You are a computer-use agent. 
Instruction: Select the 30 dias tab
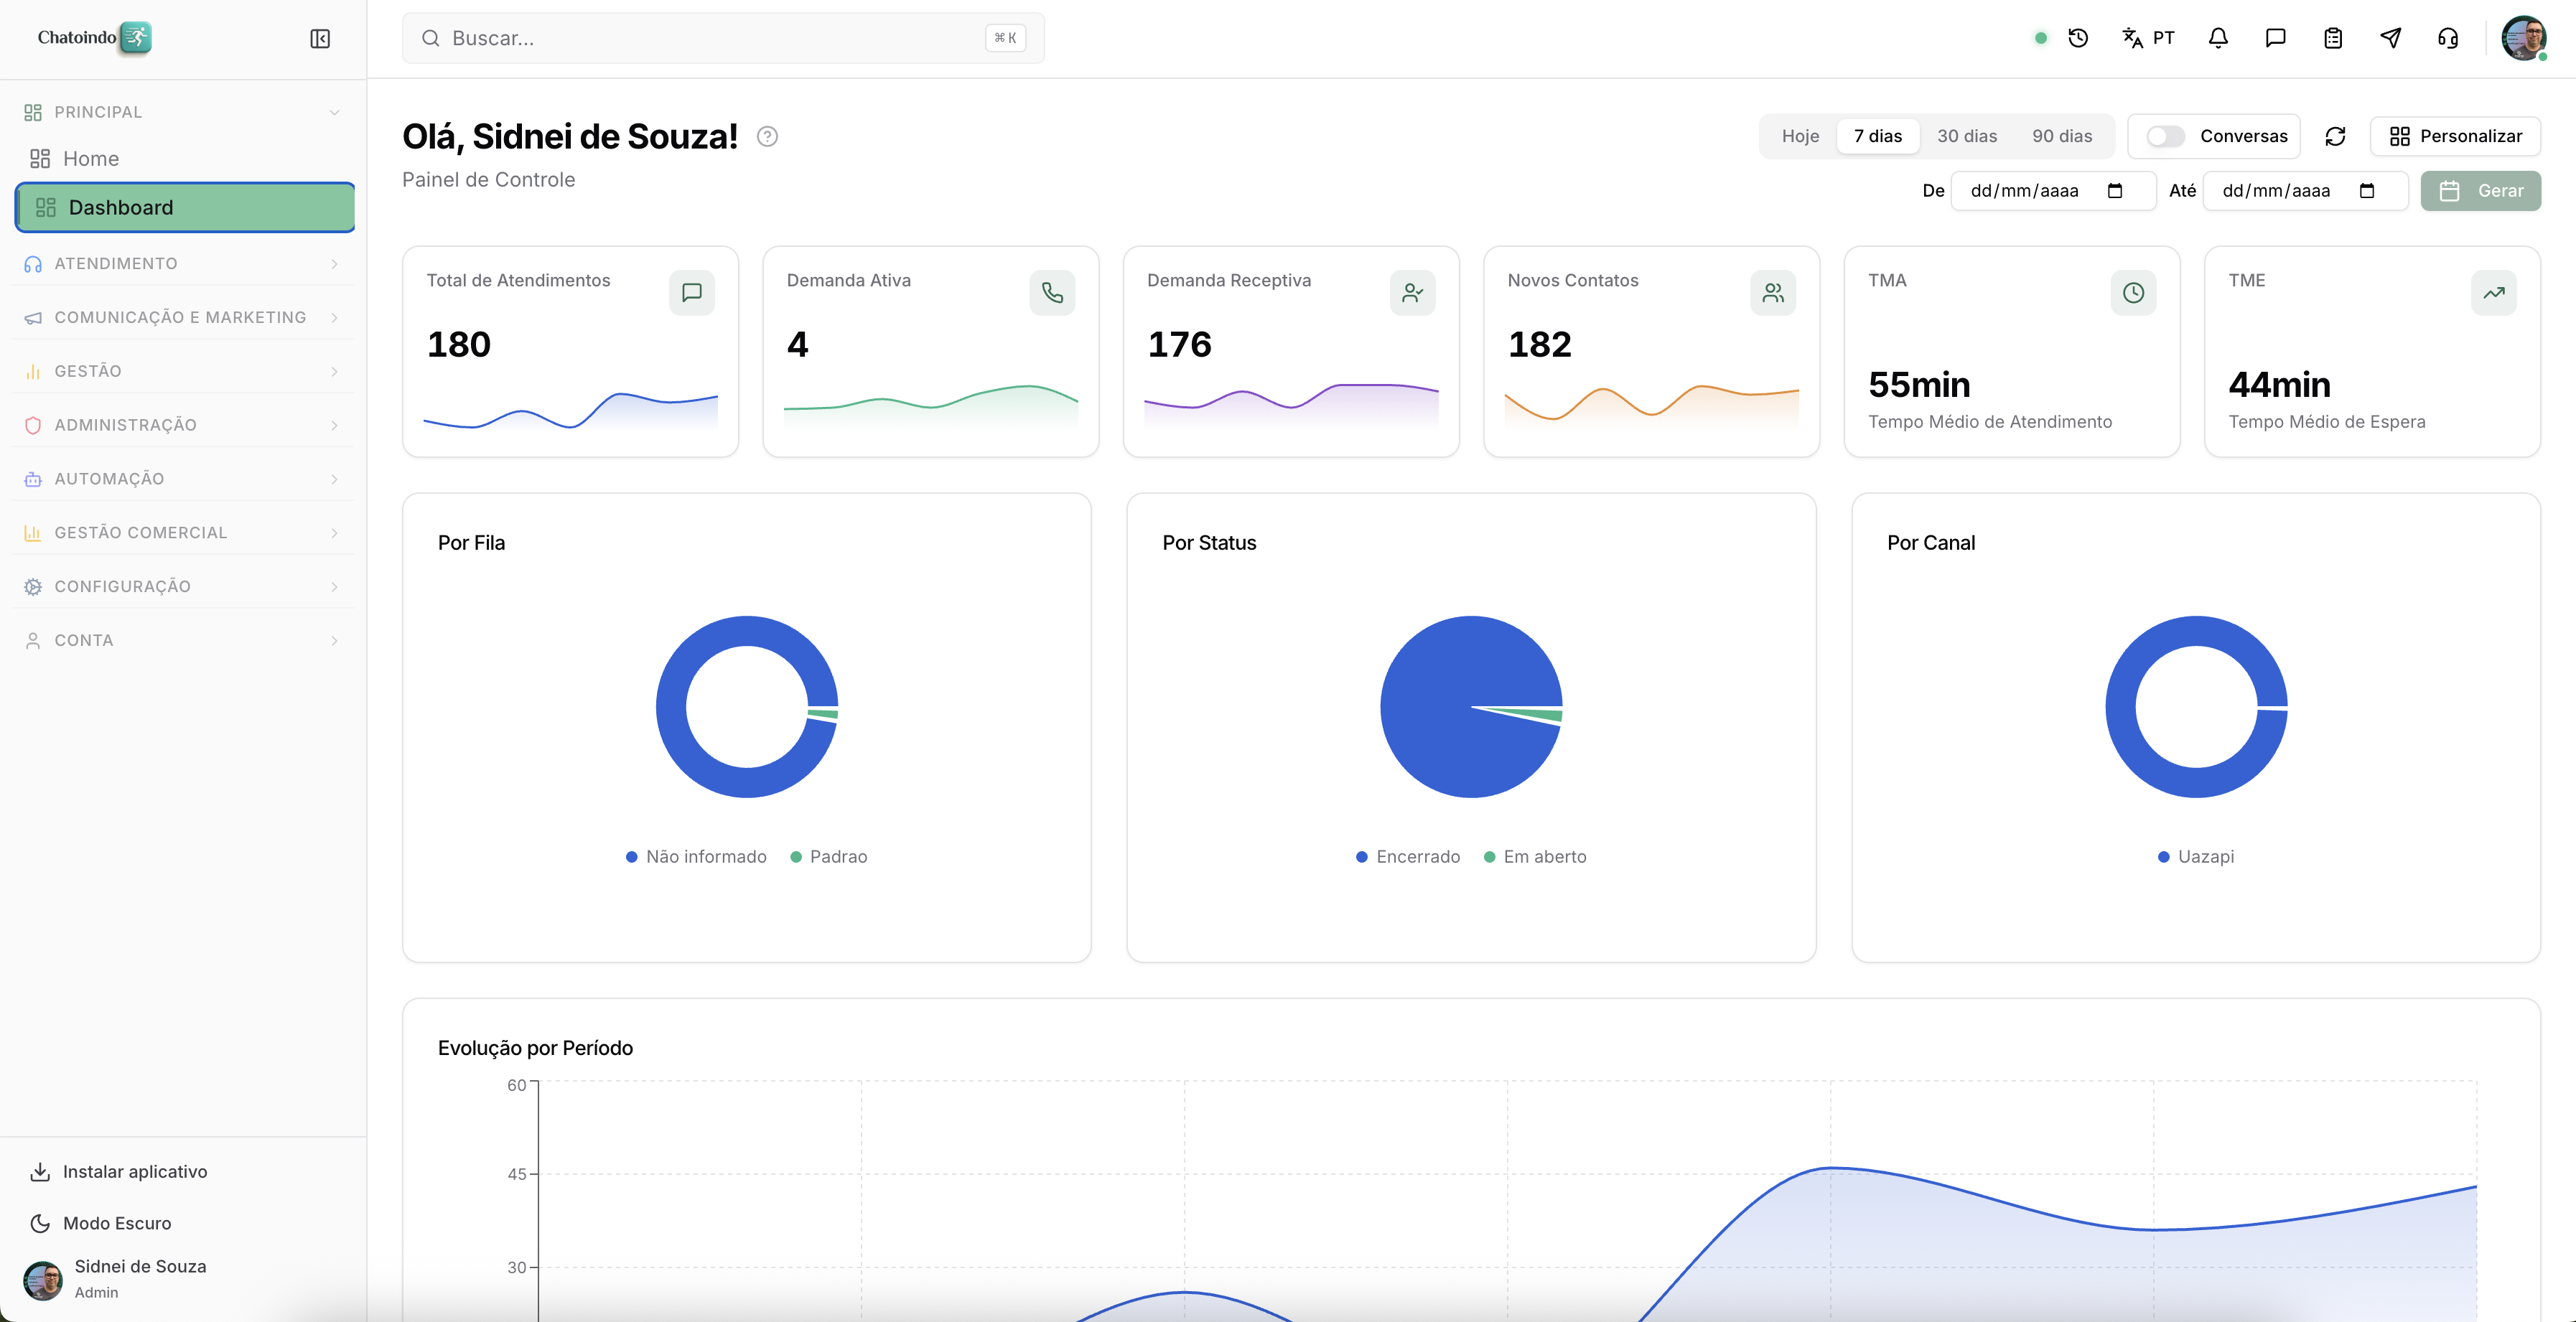coord(1966,136)
